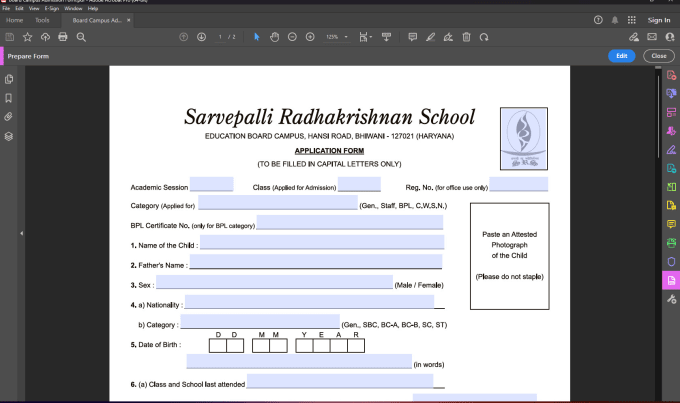The image size is (680, 403).
Task: Open the Sign document tool
Action: point(448,37)
